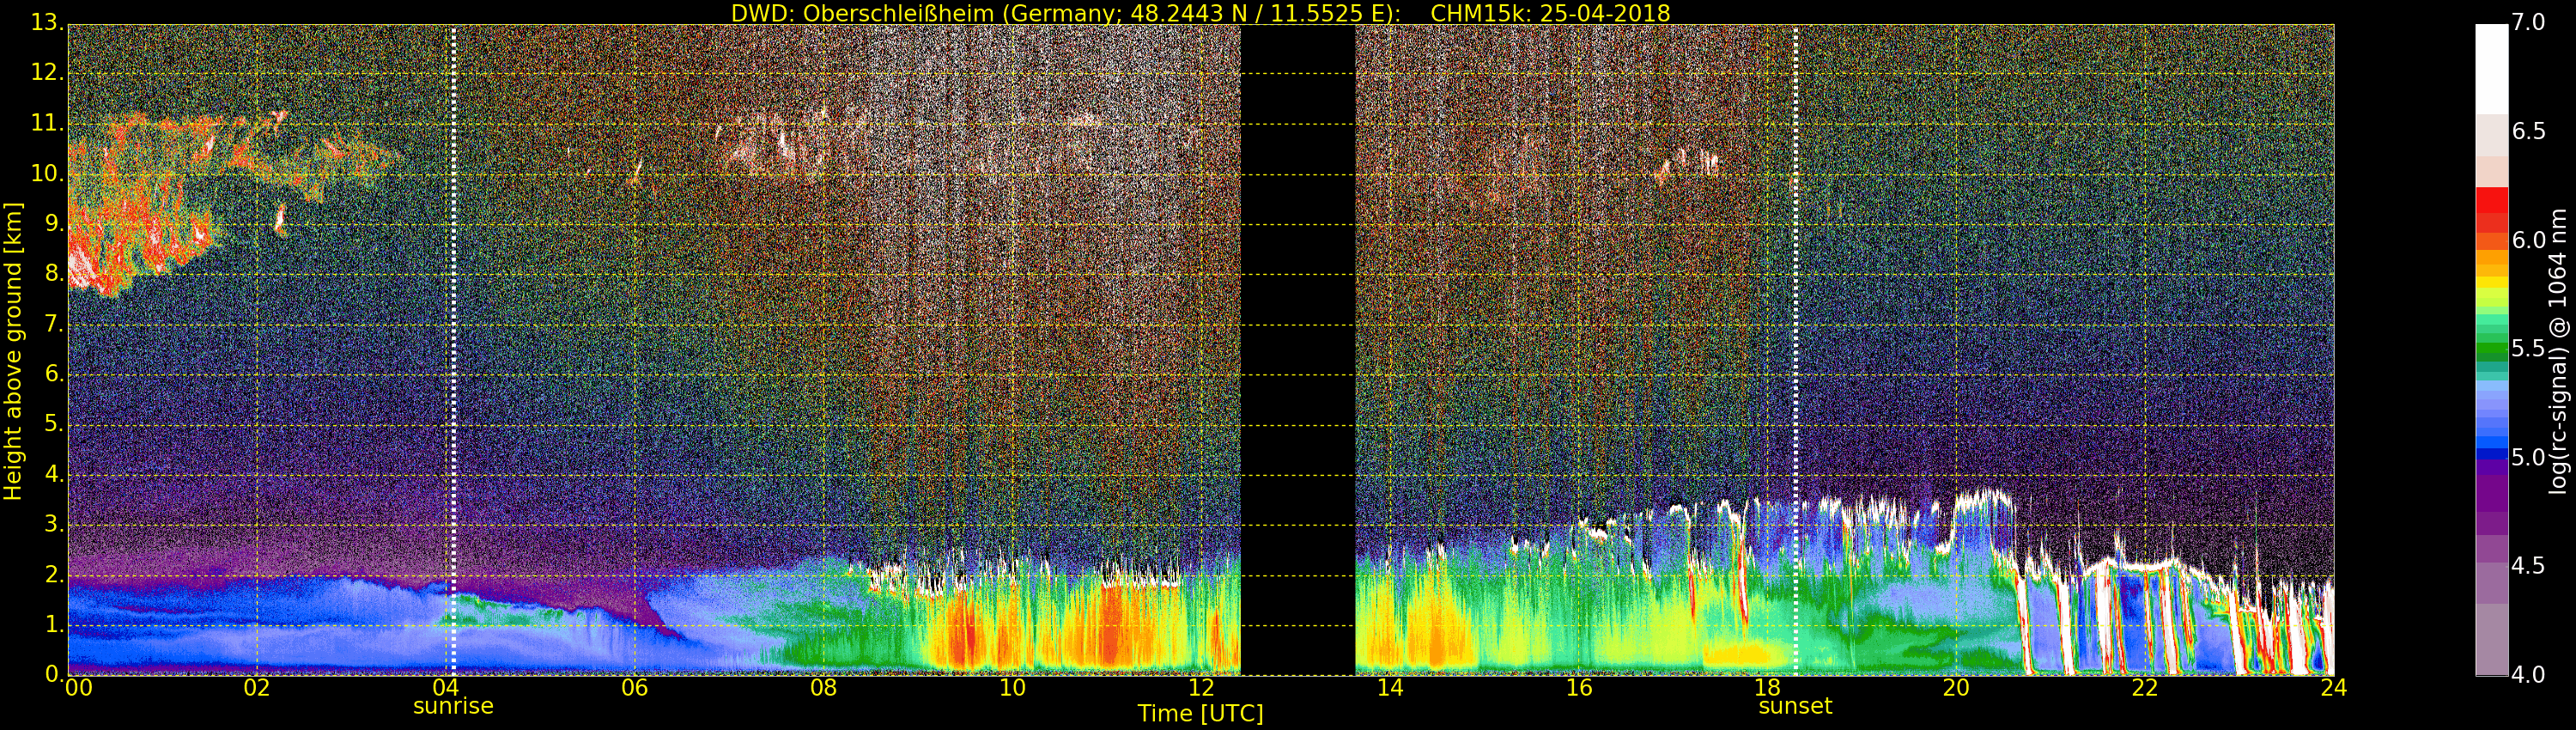Select the '24' tick on the time axis
The height and width of the screenshot is (730, 2576).
coord(2334,687)
